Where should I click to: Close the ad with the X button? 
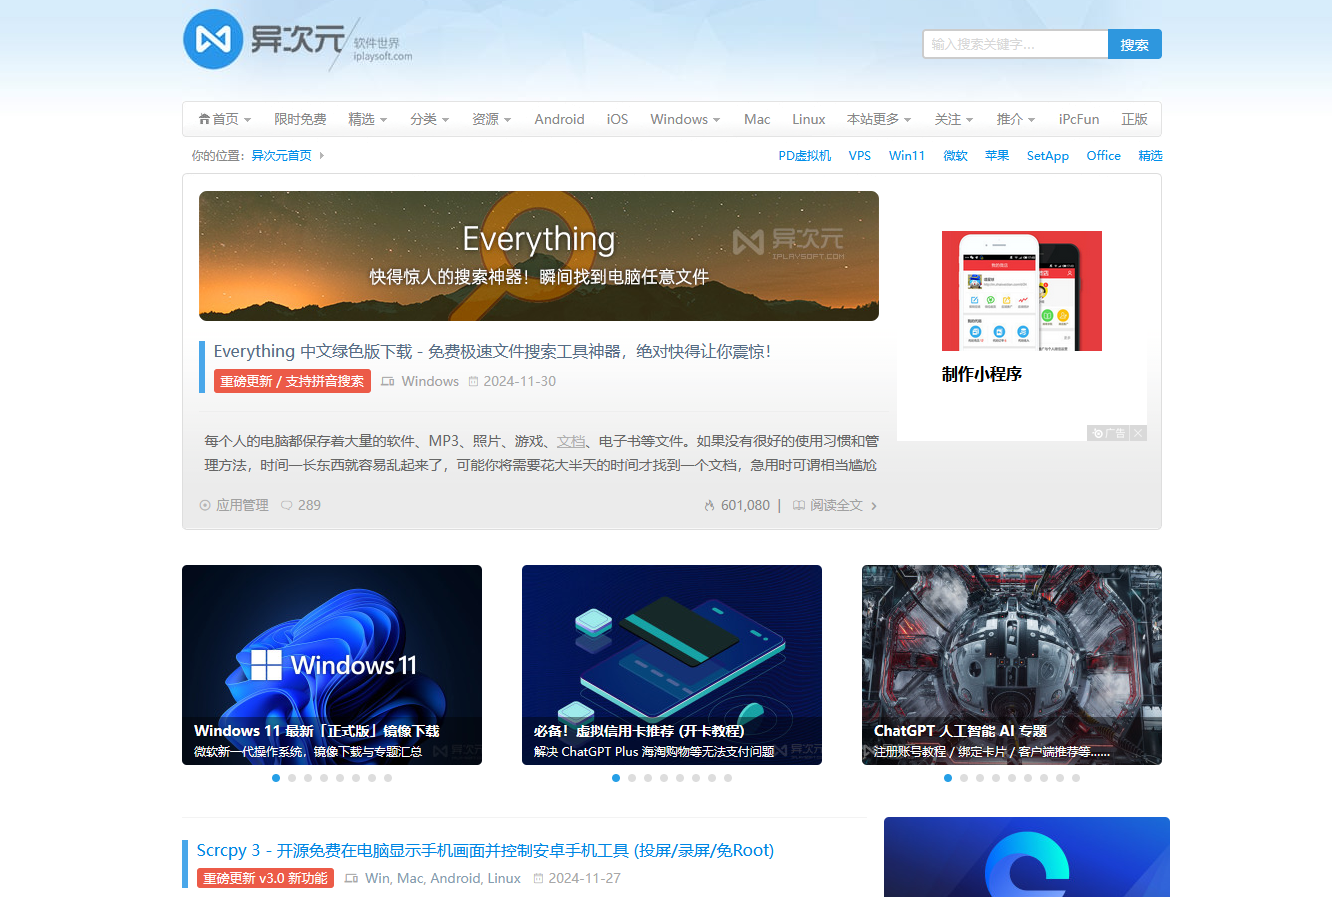1138,433
